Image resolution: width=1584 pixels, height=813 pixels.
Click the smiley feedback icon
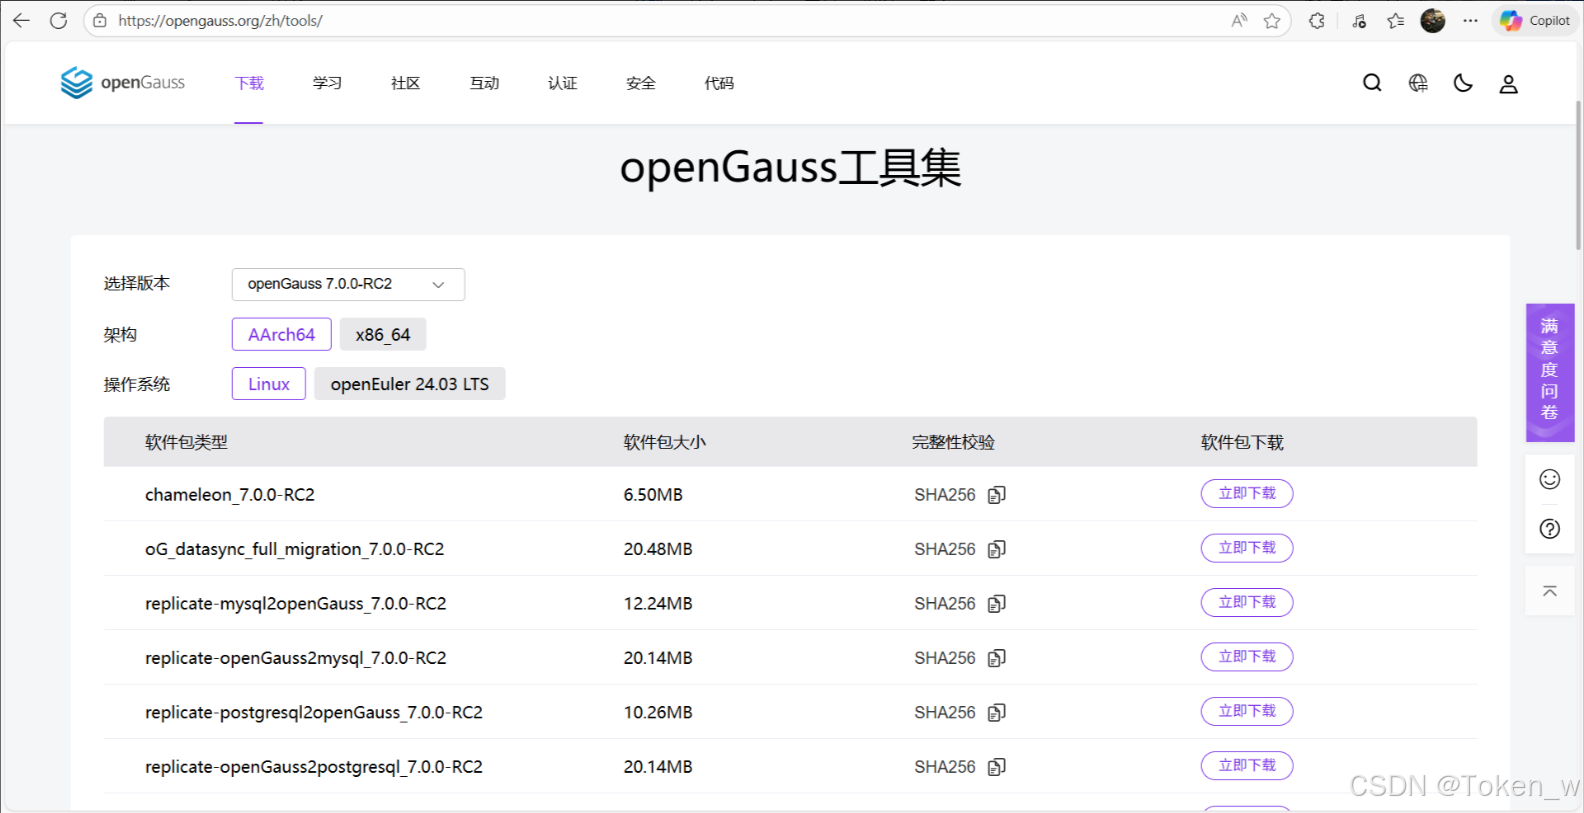pos(1550,479)
